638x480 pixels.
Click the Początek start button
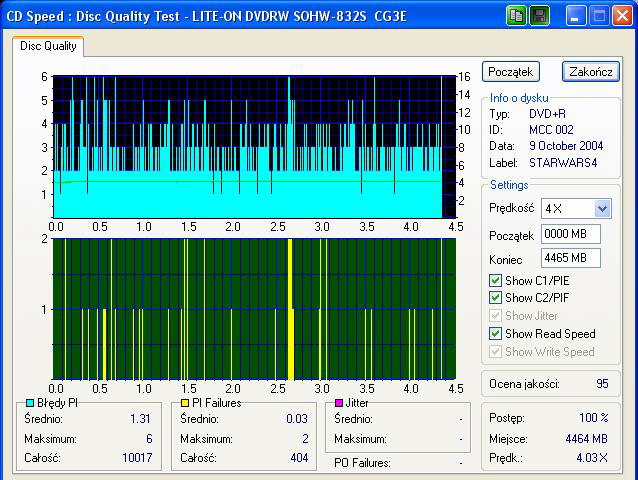click(511, 72)
